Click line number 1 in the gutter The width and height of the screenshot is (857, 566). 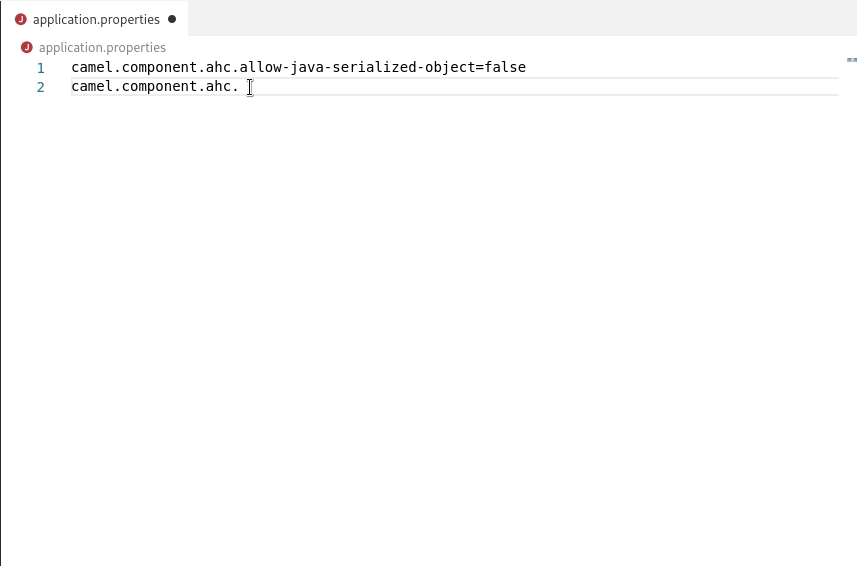(x=40, y=68)
